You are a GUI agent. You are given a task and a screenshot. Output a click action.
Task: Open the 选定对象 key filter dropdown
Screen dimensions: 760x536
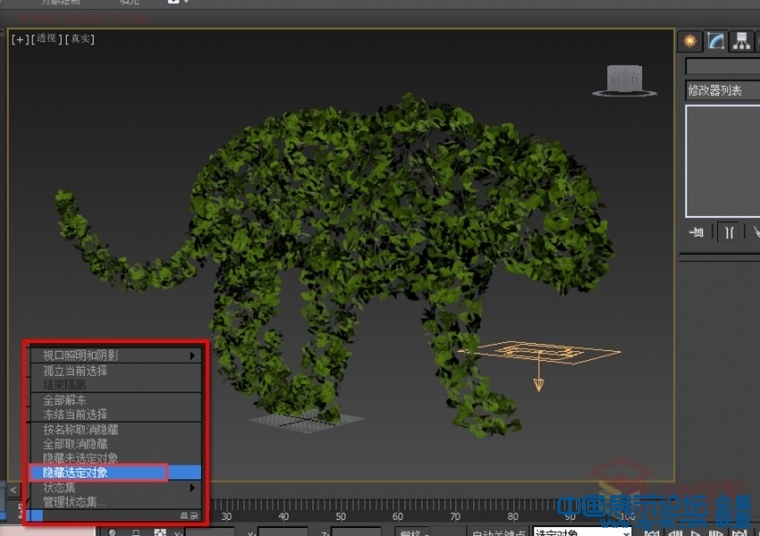[x=582, y=532]
